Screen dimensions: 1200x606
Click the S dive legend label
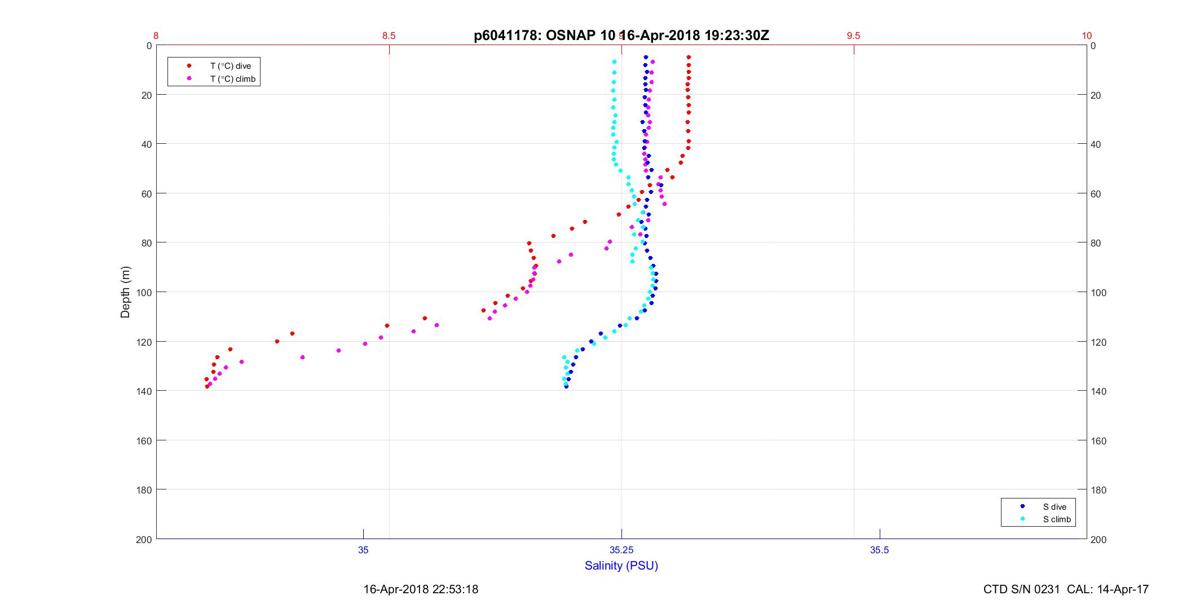tap(1054, 507)
